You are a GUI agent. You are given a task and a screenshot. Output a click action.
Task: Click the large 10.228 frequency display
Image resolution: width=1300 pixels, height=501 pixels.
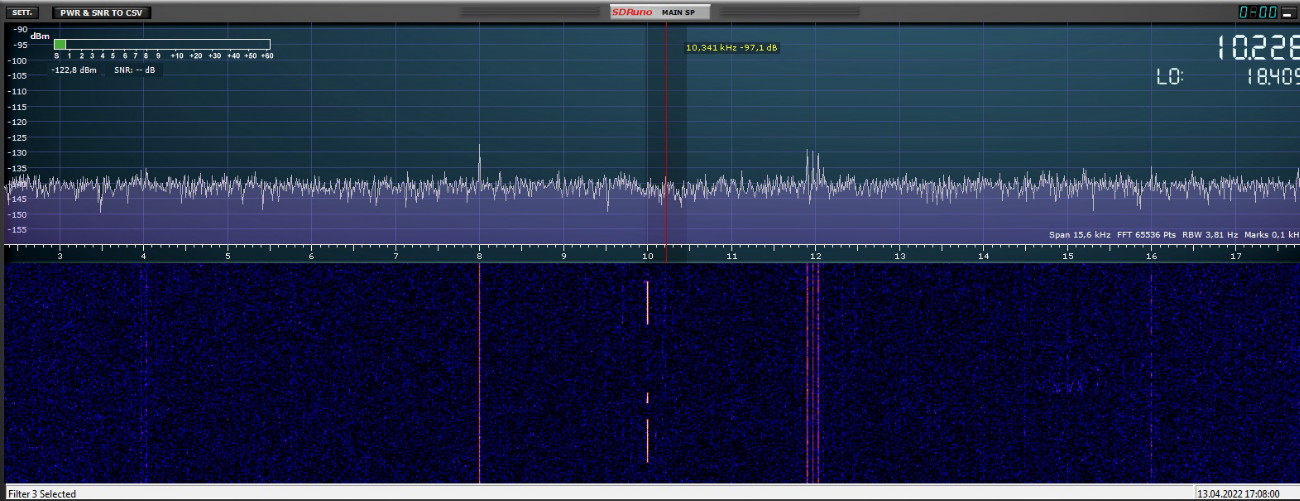tap(1257, 48)
